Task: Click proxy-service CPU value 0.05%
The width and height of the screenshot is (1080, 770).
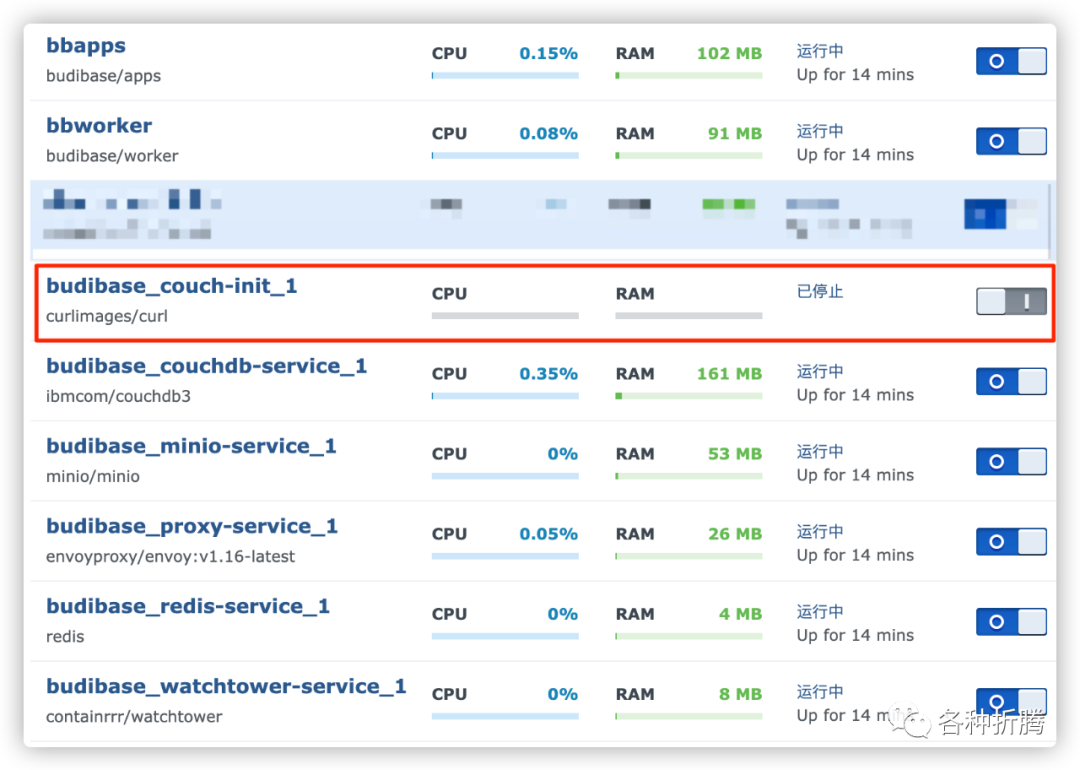Action: (x=548, y=534)
